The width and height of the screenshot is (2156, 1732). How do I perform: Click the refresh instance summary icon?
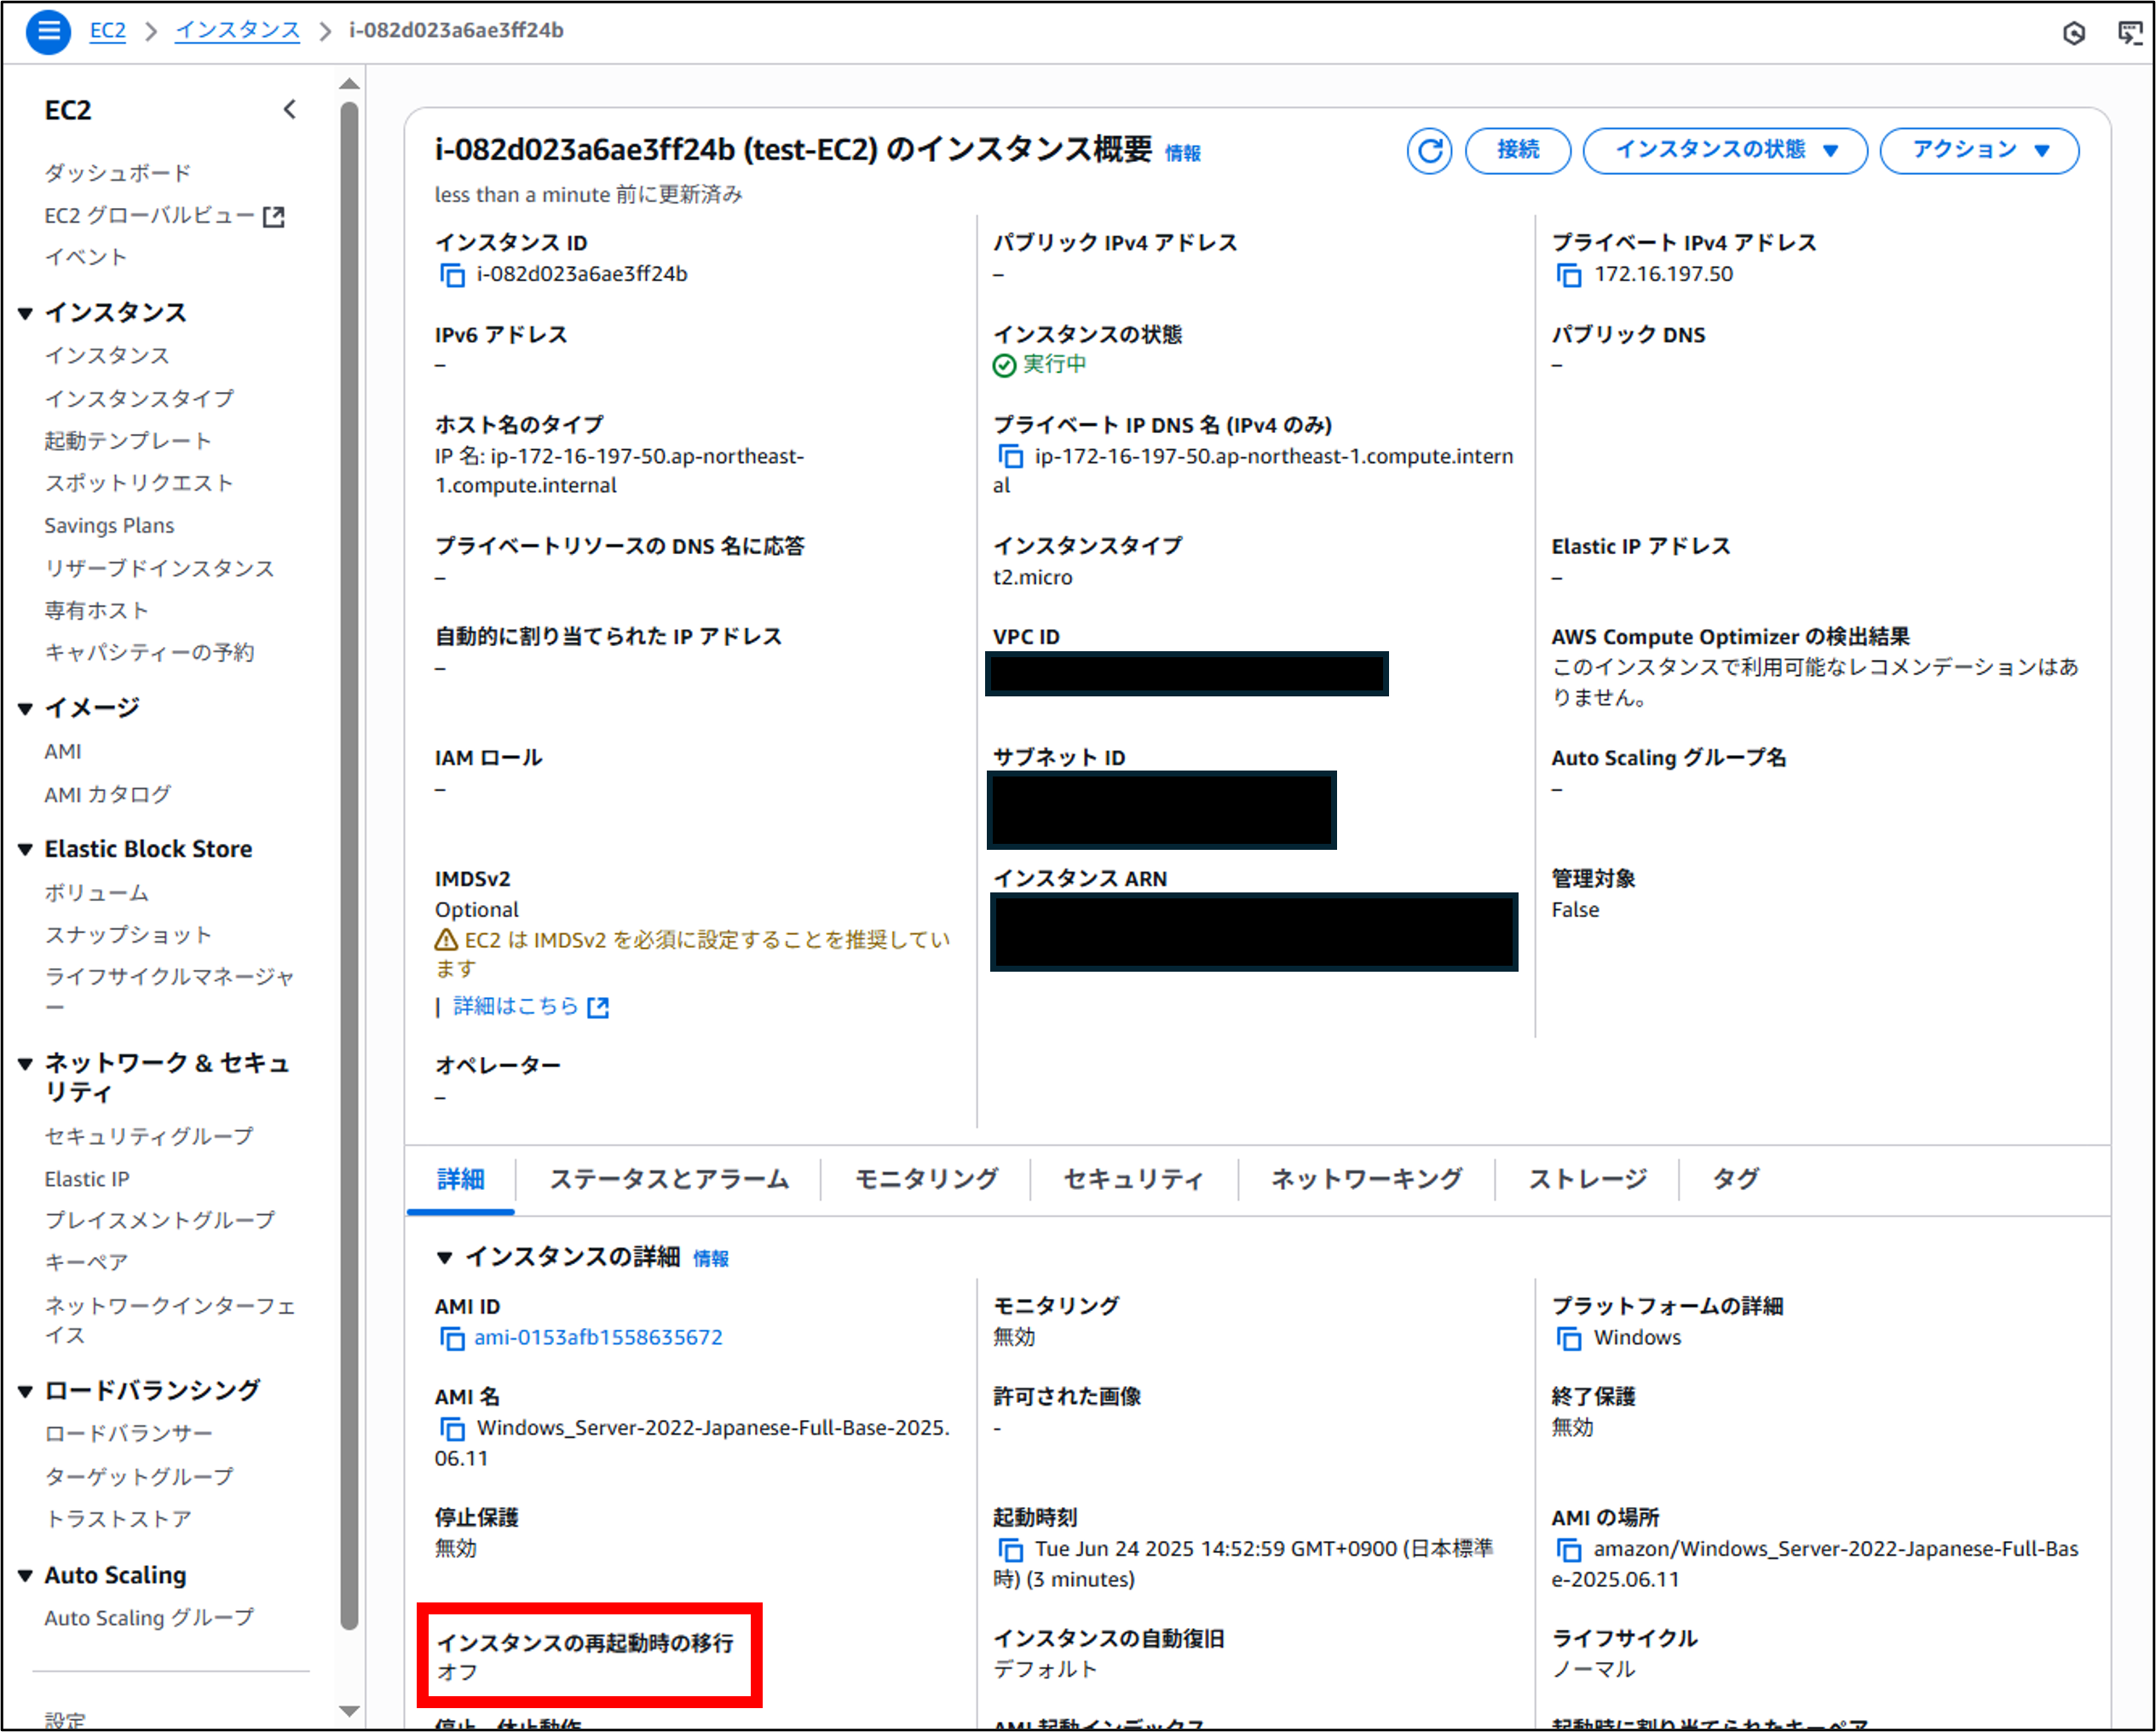pyautogui.click(x=1429, y=151)
